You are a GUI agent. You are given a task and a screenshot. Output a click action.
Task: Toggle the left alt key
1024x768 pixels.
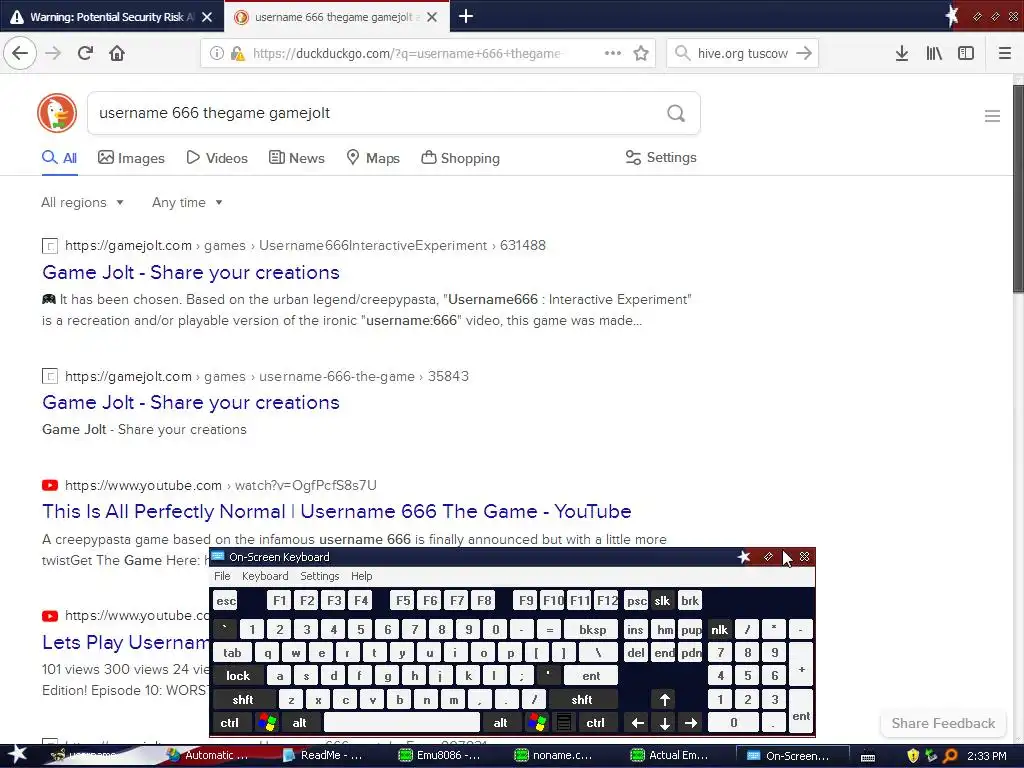(x=299, y=722)
